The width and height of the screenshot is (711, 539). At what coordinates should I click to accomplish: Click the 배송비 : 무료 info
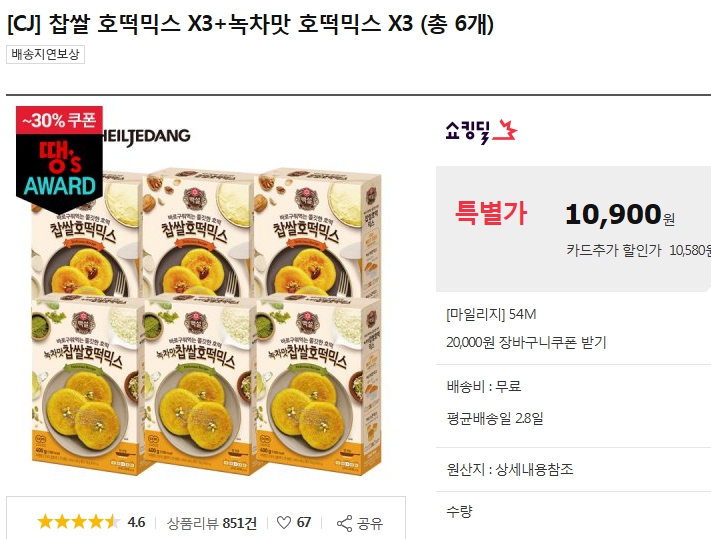(x=483, y=386)
